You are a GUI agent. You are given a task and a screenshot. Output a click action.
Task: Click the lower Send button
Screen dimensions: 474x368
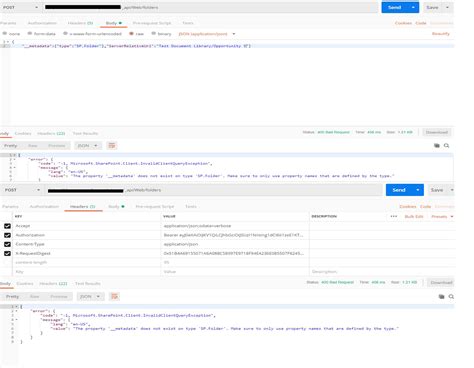click(x=399, y=190)
